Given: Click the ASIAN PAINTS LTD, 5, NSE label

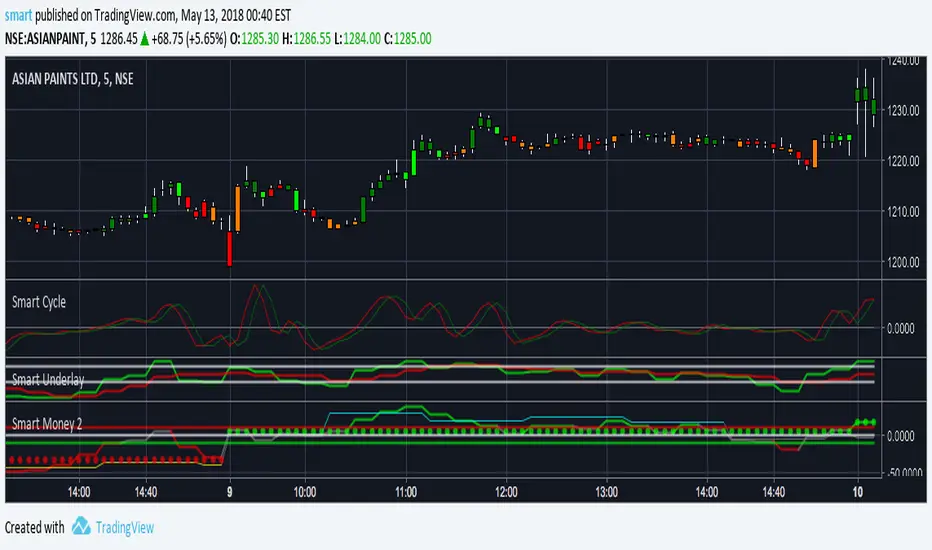Looking at the screenshot, I should 73,79.
